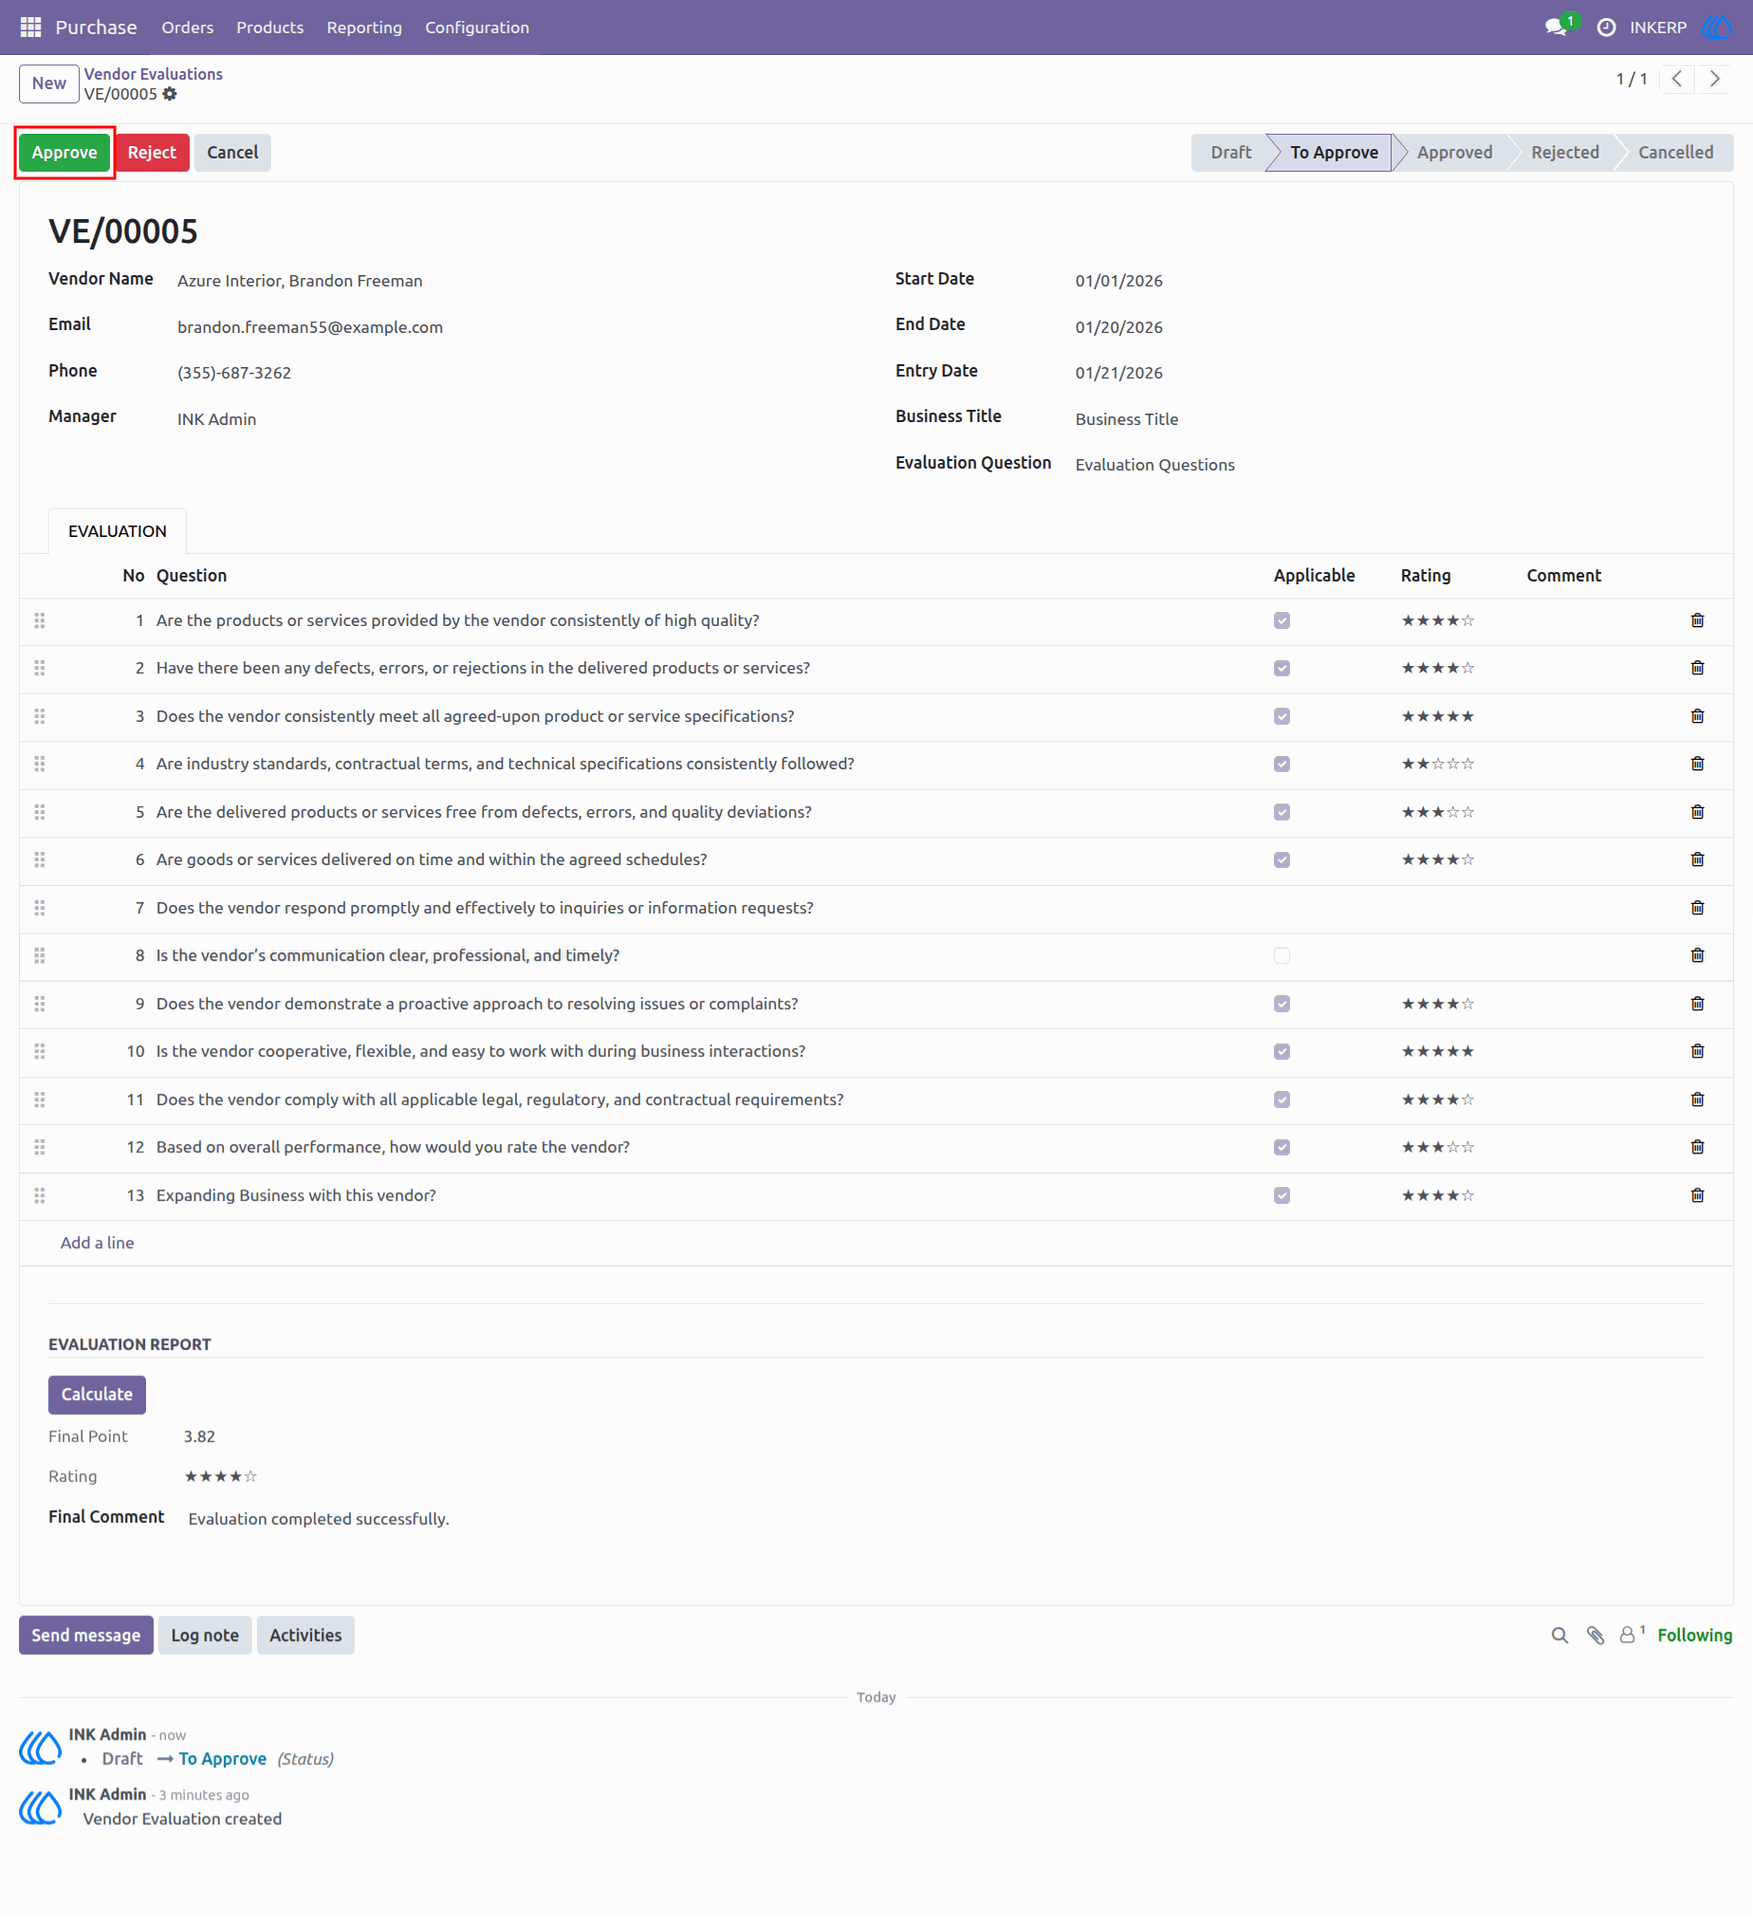The image size is (1753, 1920).
Task: Click the Following status link
Action: [x=1694, y=1636]
